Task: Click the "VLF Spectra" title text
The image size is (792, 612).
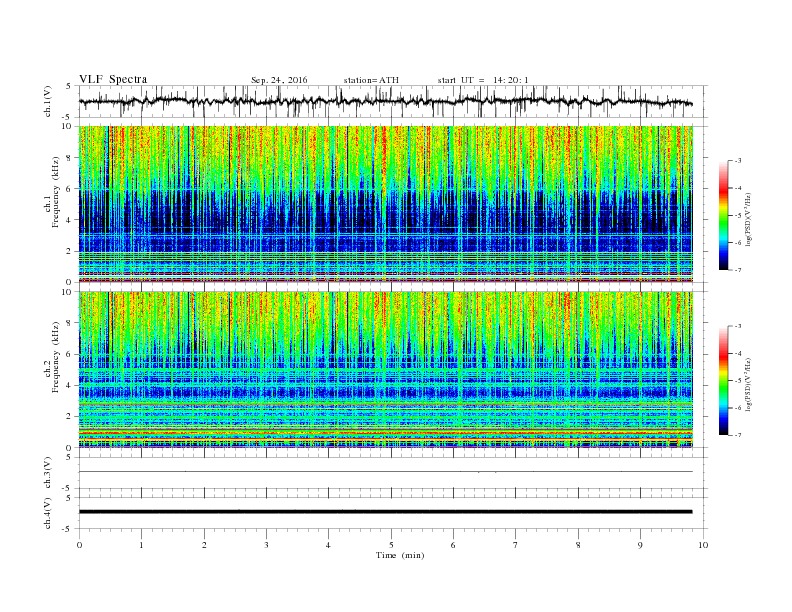Action: coord(113,79)
